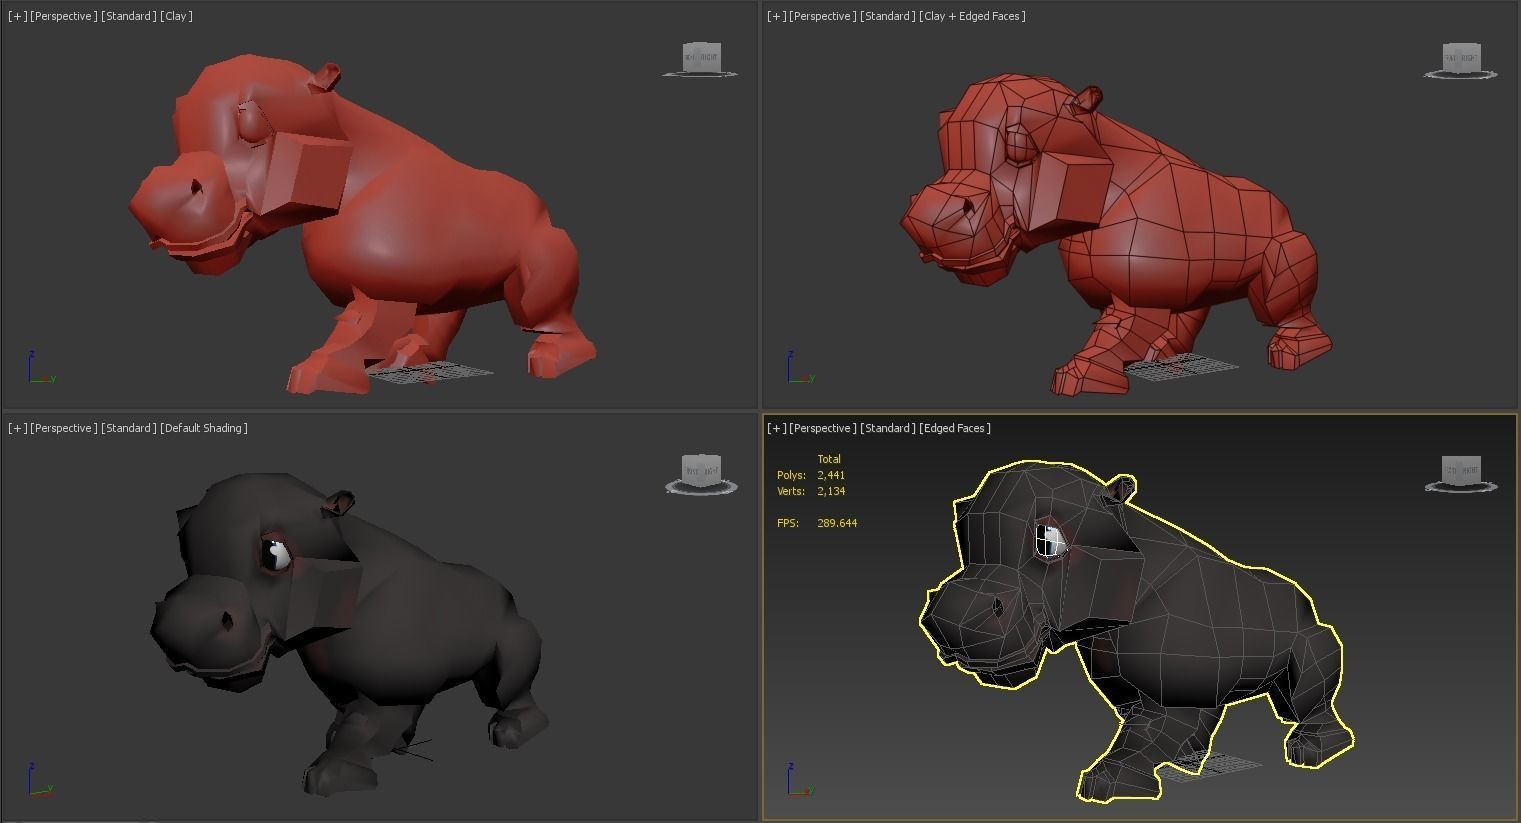Click the 'Polys: 2,441' statistic
Image resolution: width=1521 pixels, height=823 pixels.
pos(811,475)
